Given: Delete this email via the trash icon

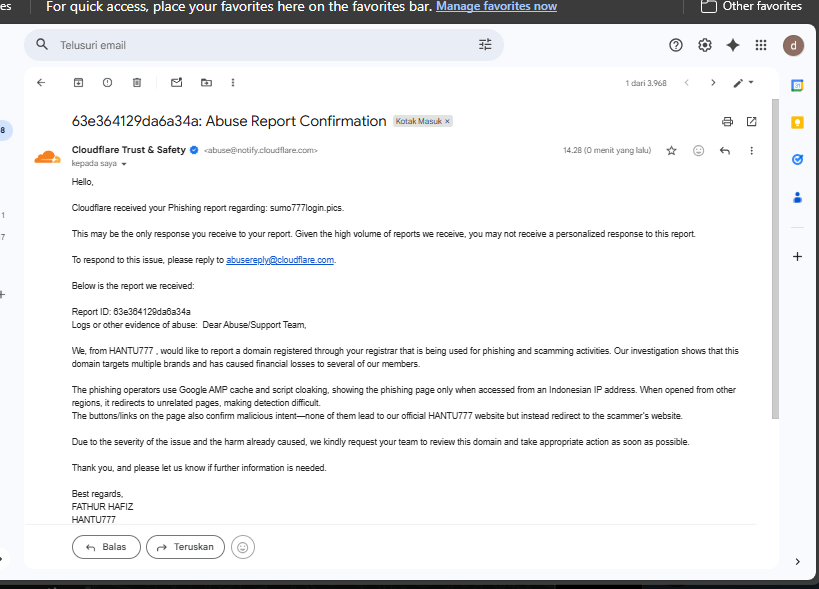Looking at the screenshot, I should click(x=137, y=83).
